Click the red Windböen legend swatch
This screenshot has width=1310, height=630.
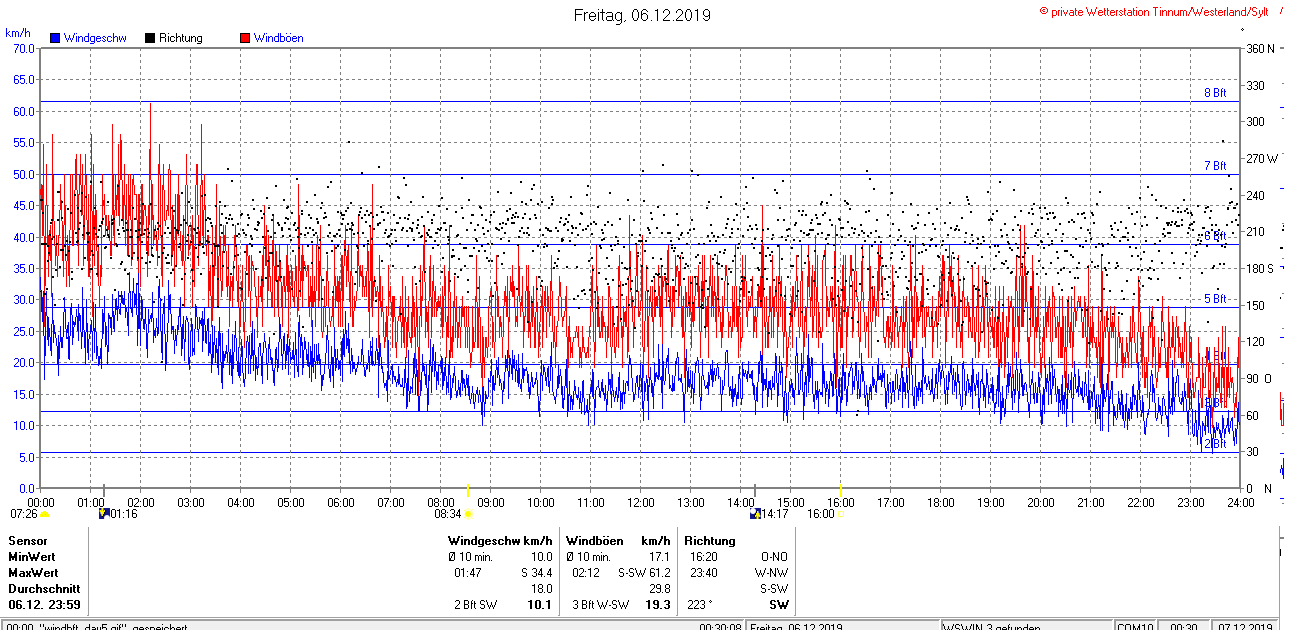pyautogui.click(x=245, y=38)
